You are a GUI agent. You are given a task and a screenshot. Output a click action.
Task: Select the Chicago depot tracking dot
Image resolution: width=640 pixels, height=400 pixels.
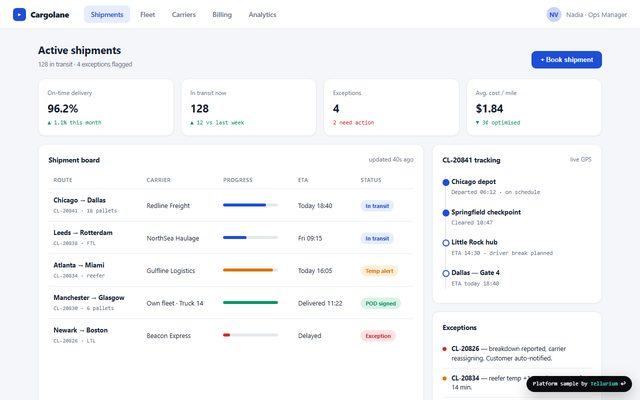pyautogui.click(x=446, y=182)
